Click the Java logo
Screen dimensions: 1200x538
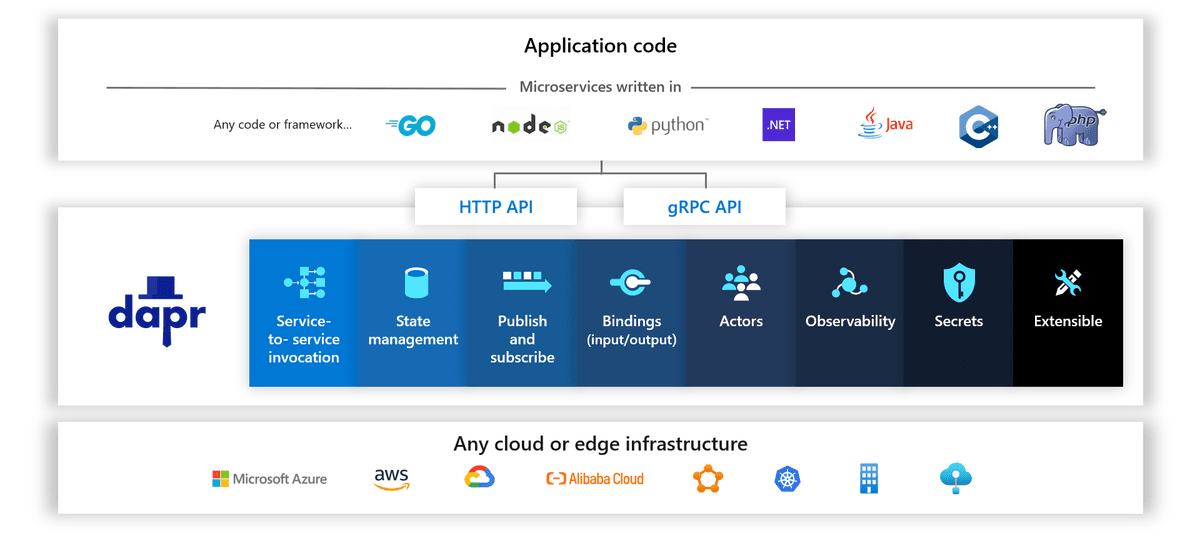[x=885, y=123]
